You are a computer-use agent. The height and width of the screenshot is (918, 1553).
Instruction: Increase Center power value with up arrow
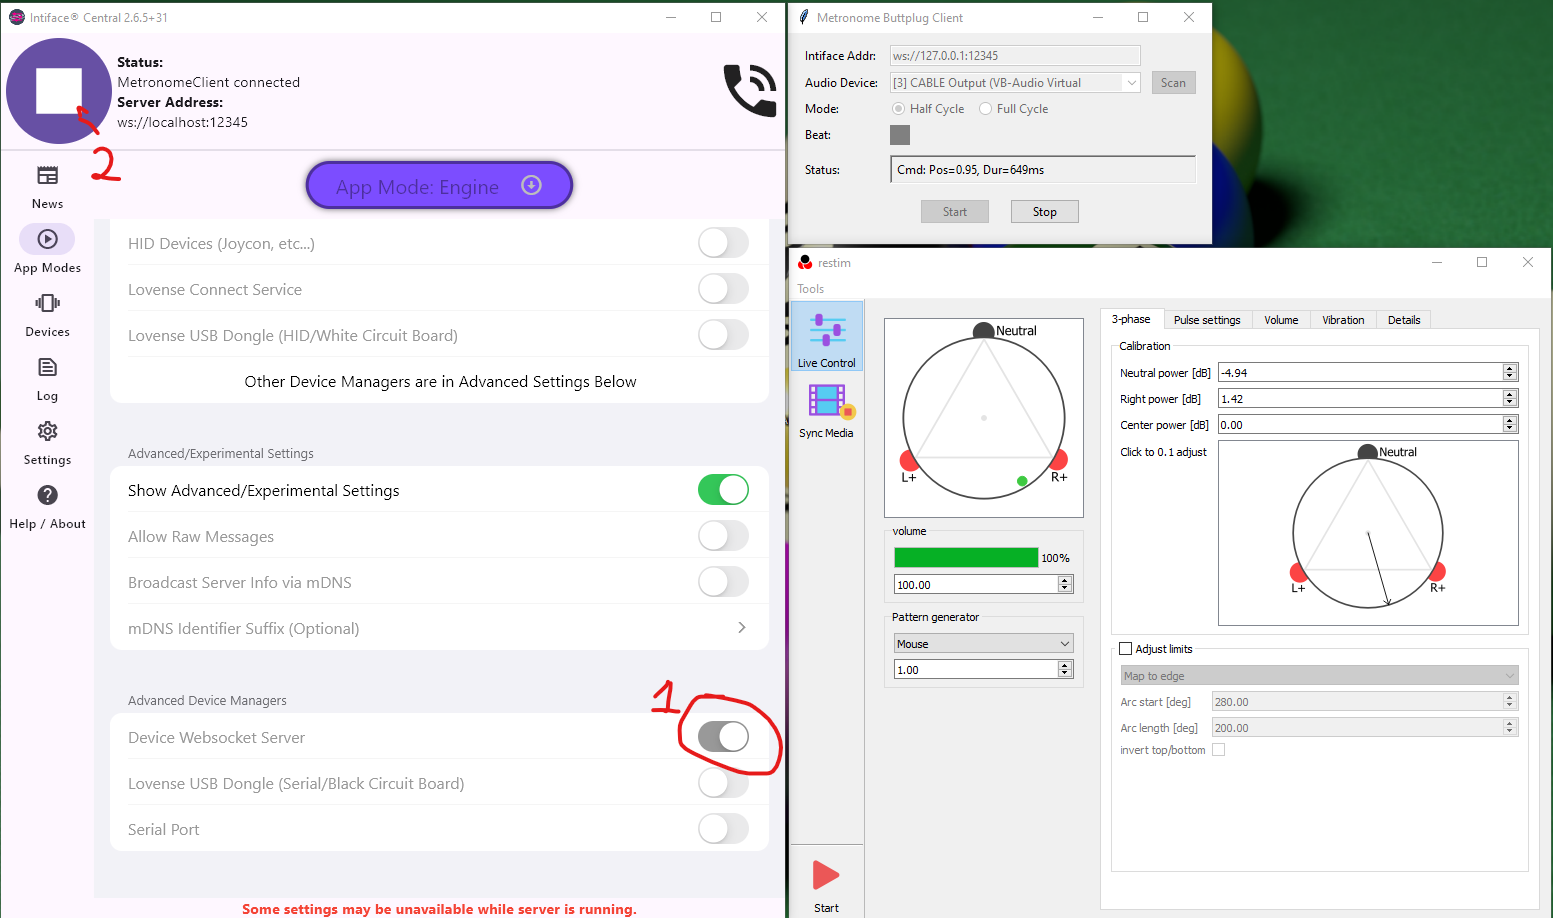1510,421
